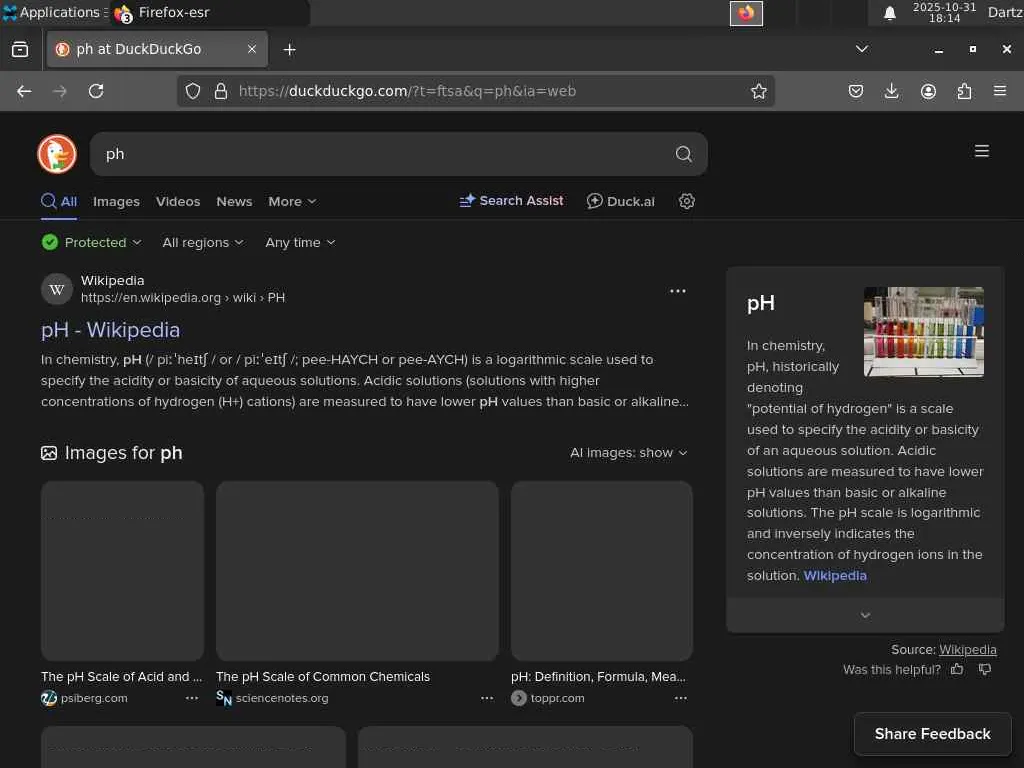Open the test tubes pH thumbnail
This screenshot has width=1024, height=768.
click(x=923, y=332)
